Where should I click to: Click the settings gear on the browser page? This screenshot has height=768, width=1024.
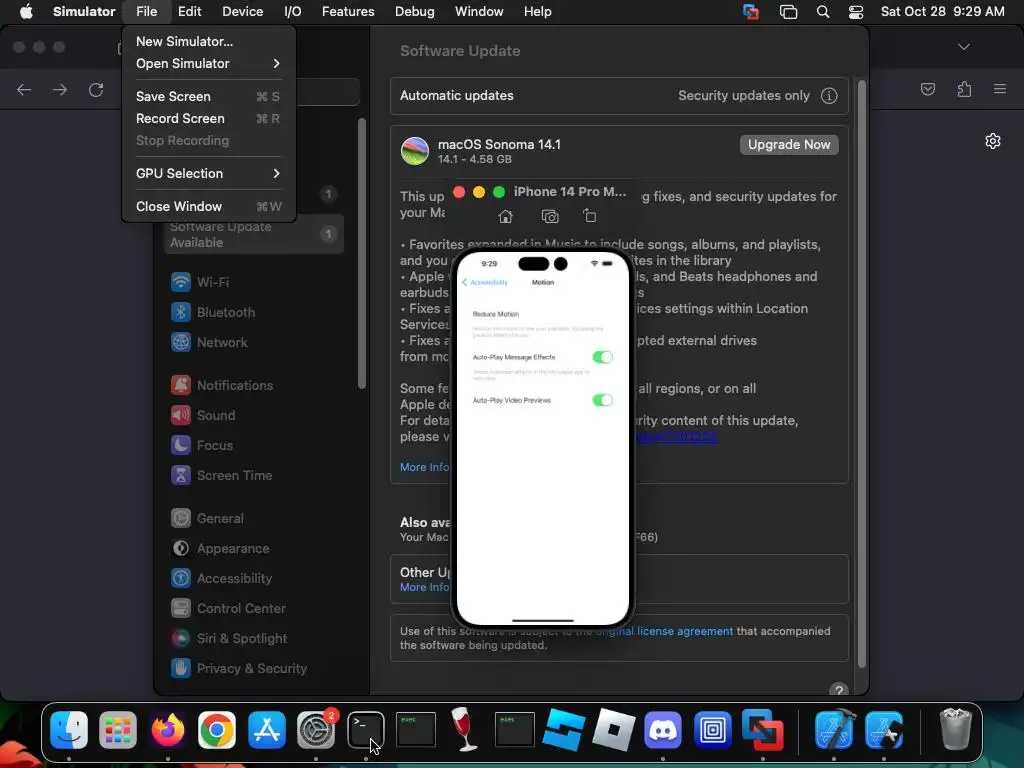(993, 141)
